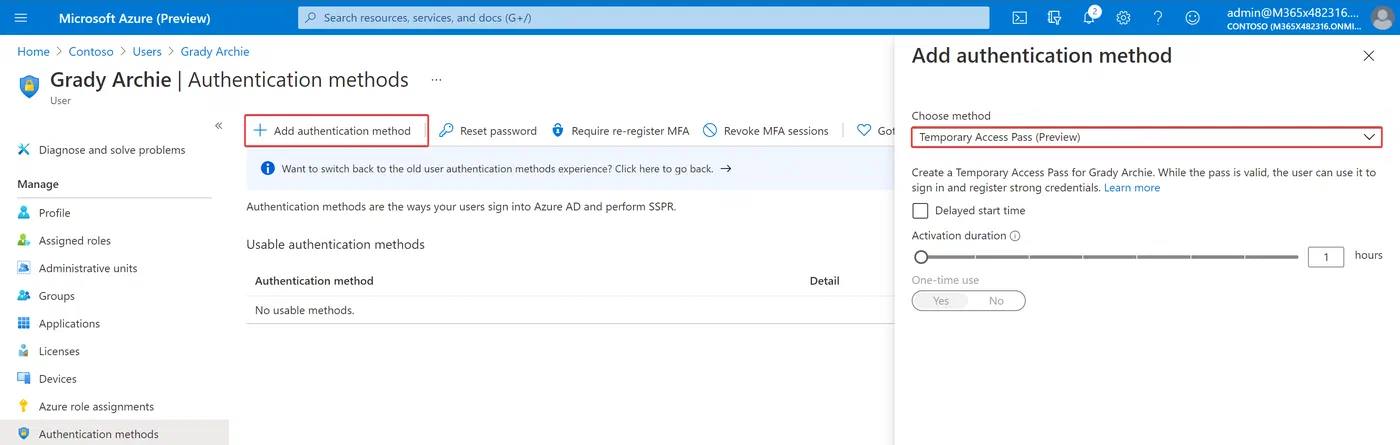Image resolution: width=1400 pixels, height=445 pixels.
Task: Go to Contoso breadcrumb
Action: pos(91,51)
